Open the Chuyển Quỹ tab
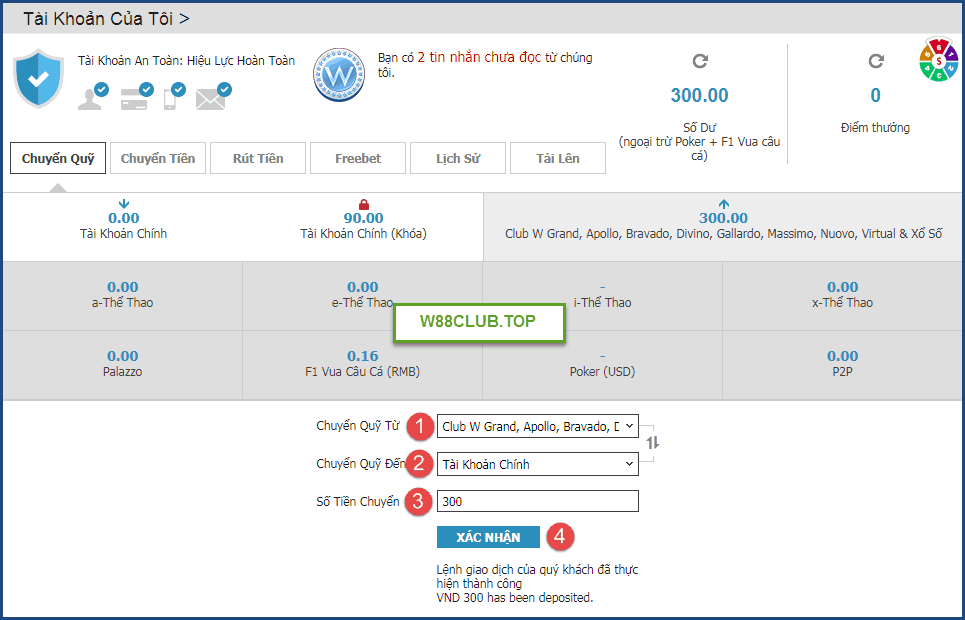Screen dimensions: 965x620 58,158
